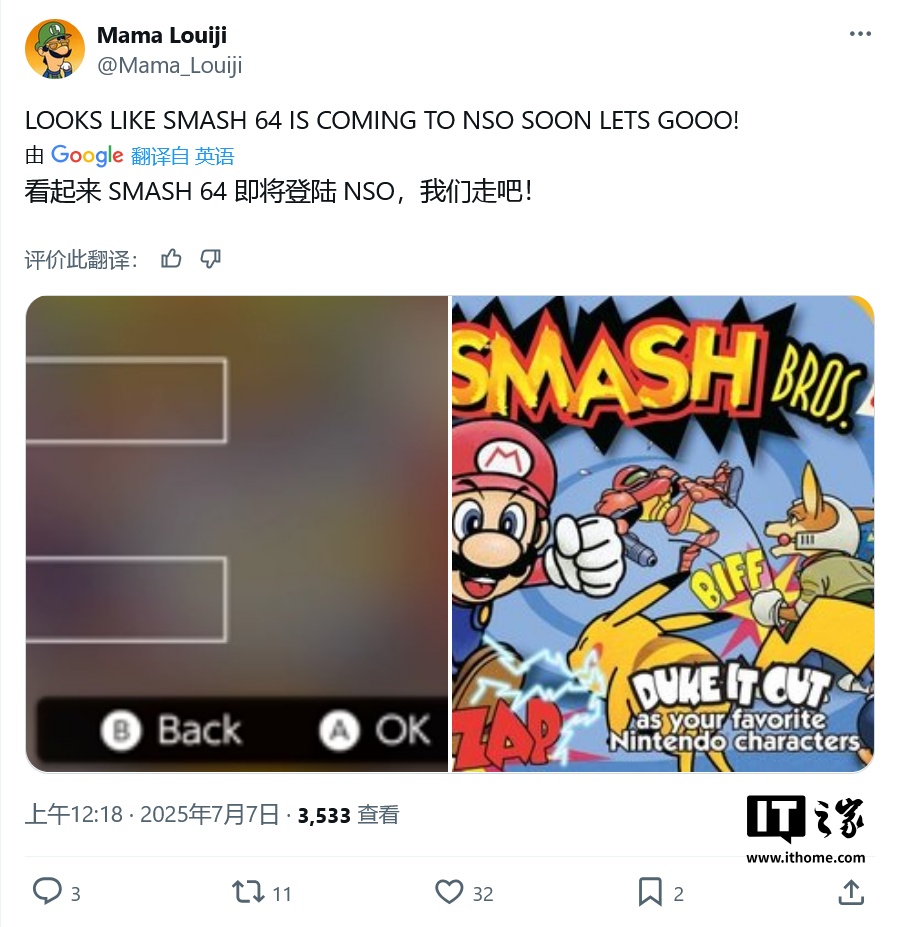Rate translation with thumbs down
This screenshot has height=927, width=898.
click(x=210, y=258)
